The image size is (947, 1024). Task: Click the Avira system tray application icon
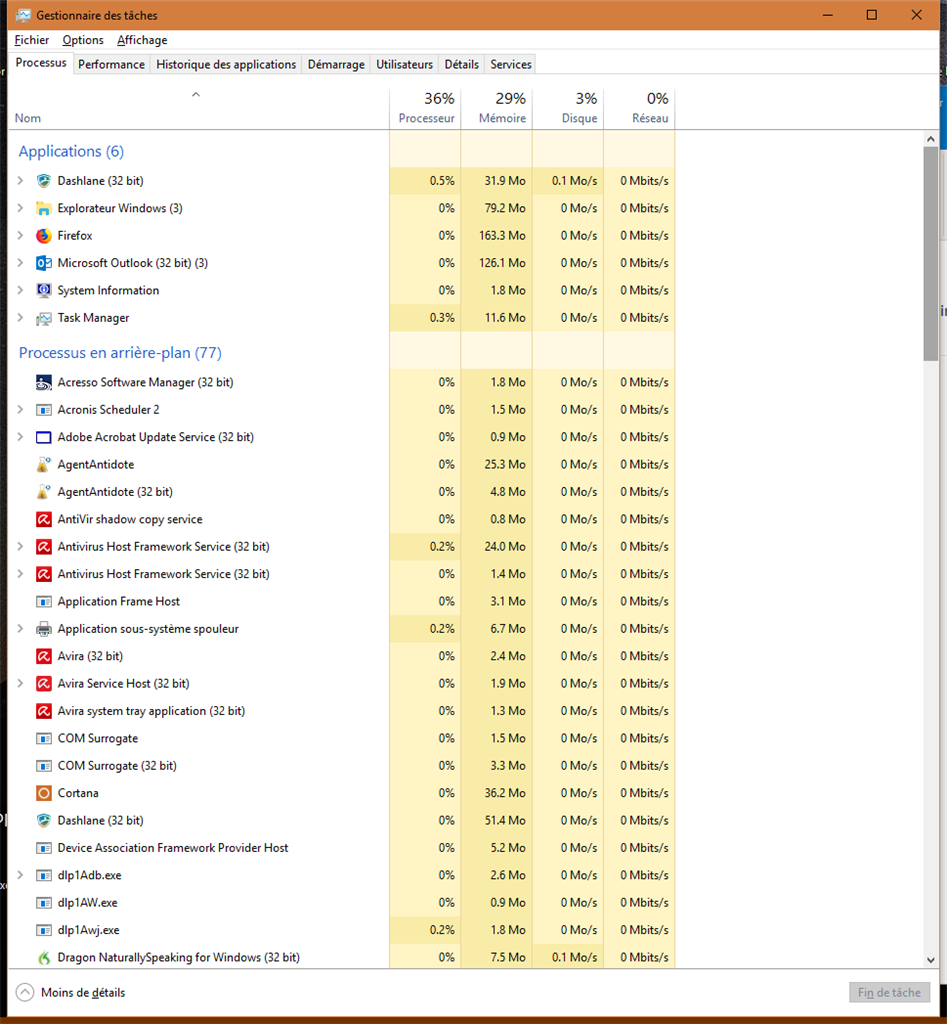point(44,711)
